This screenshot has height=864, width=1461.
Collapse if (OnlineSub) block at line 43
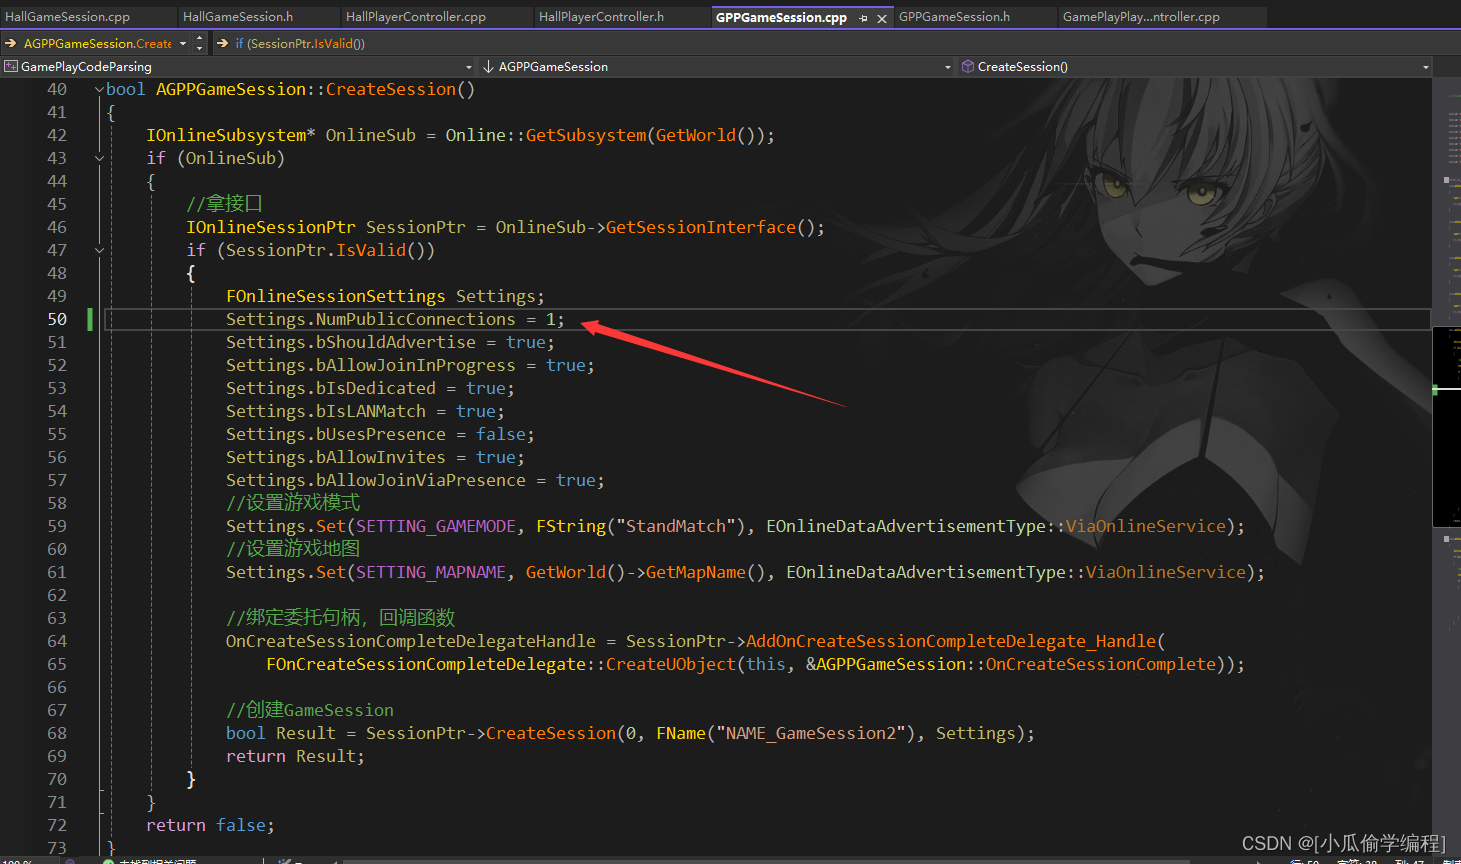[x=99, y=158]
